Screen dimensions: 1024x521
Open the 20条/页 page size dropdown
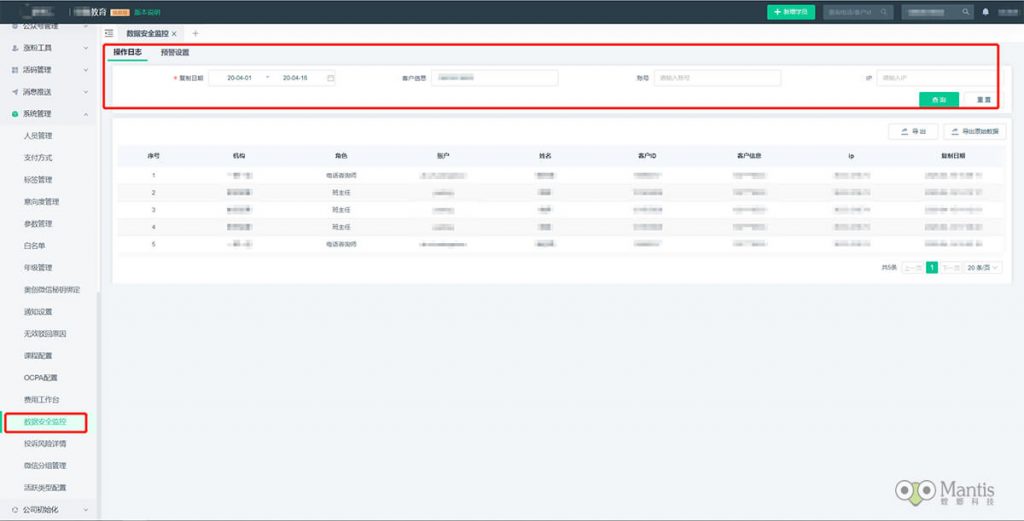(x=983, y=268)
